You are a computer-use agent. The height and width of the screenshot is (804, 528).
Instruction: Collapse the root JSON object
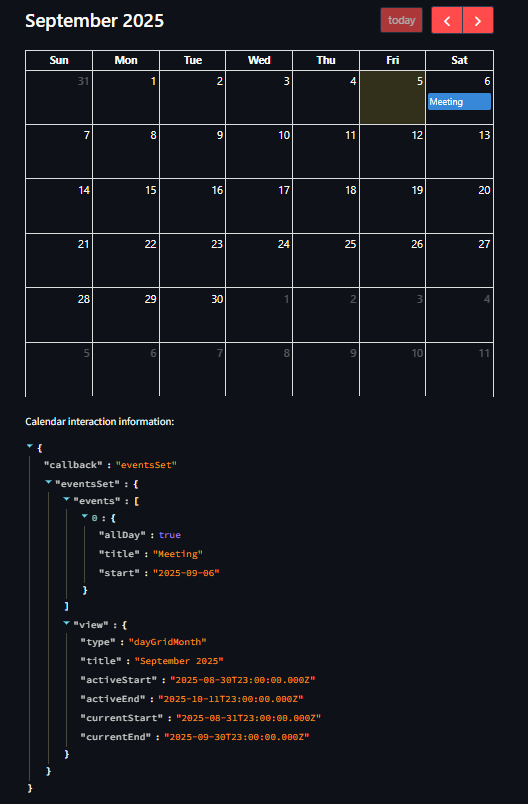(30, 447)
